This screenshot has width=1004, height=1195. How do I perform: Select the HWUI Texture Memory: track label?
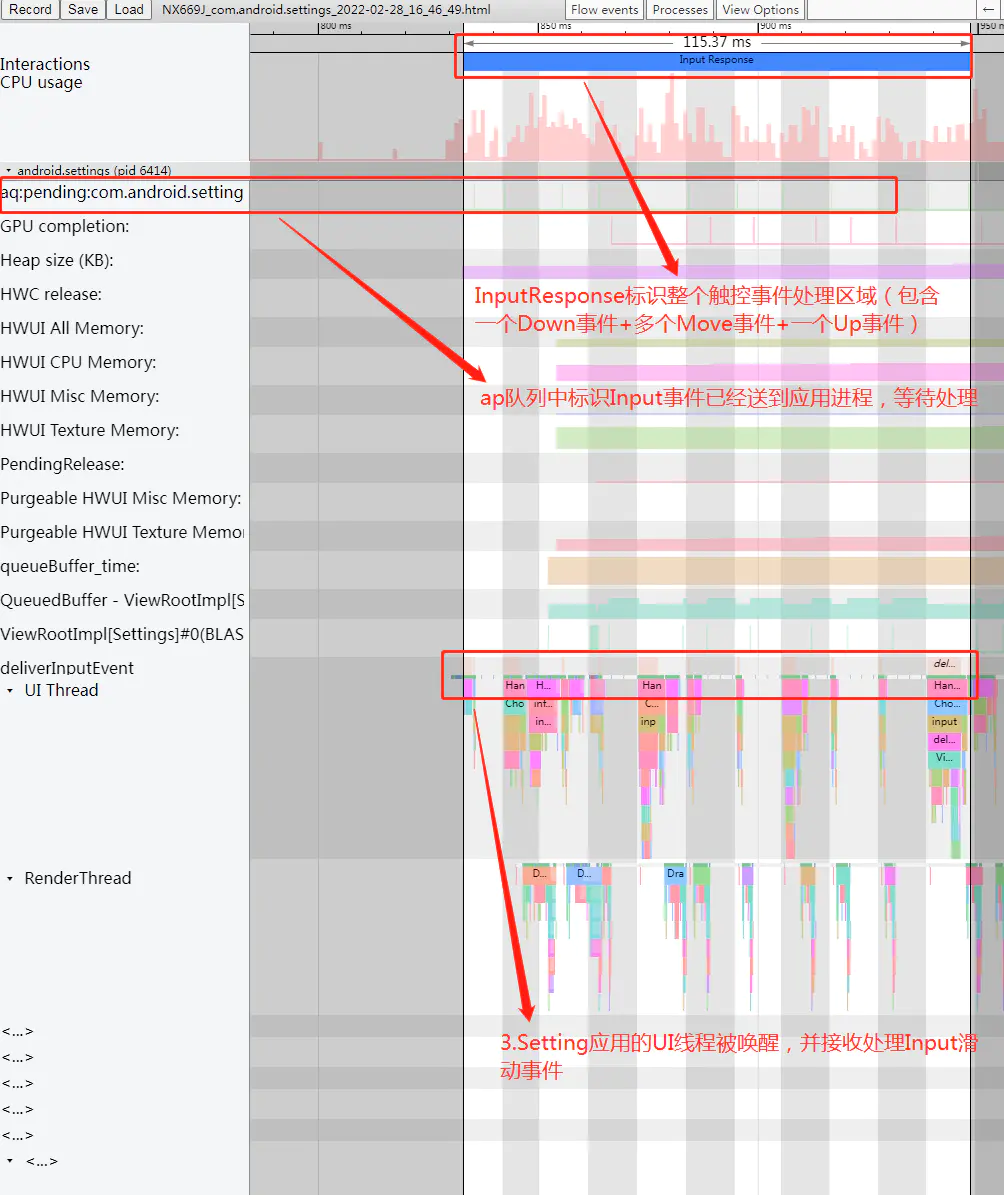(90, 430)
